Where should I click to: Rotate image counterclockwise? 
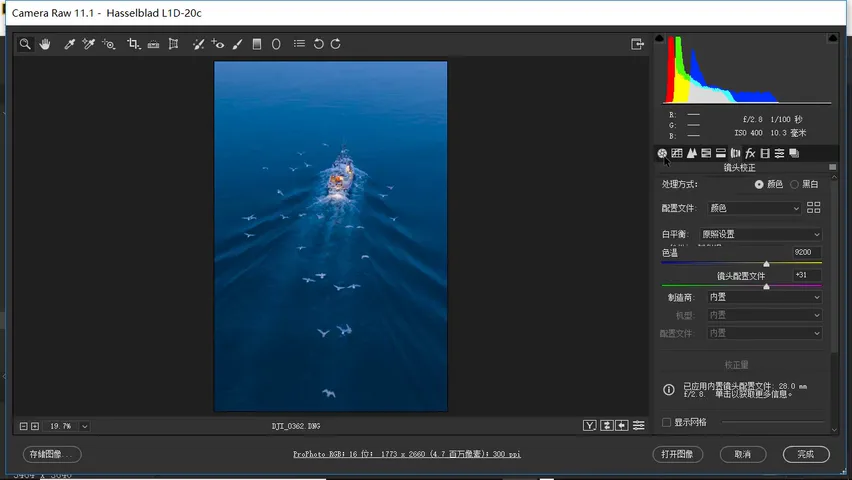[318, 44]
